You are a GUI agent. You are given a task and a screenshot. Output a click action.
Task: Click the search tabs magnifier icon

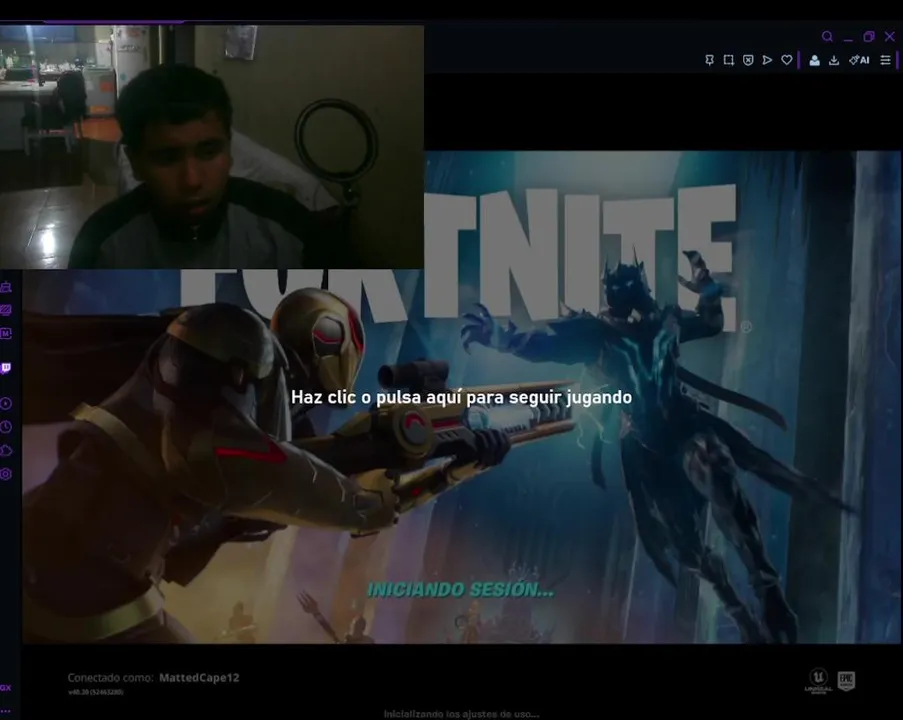coord(828,37)
